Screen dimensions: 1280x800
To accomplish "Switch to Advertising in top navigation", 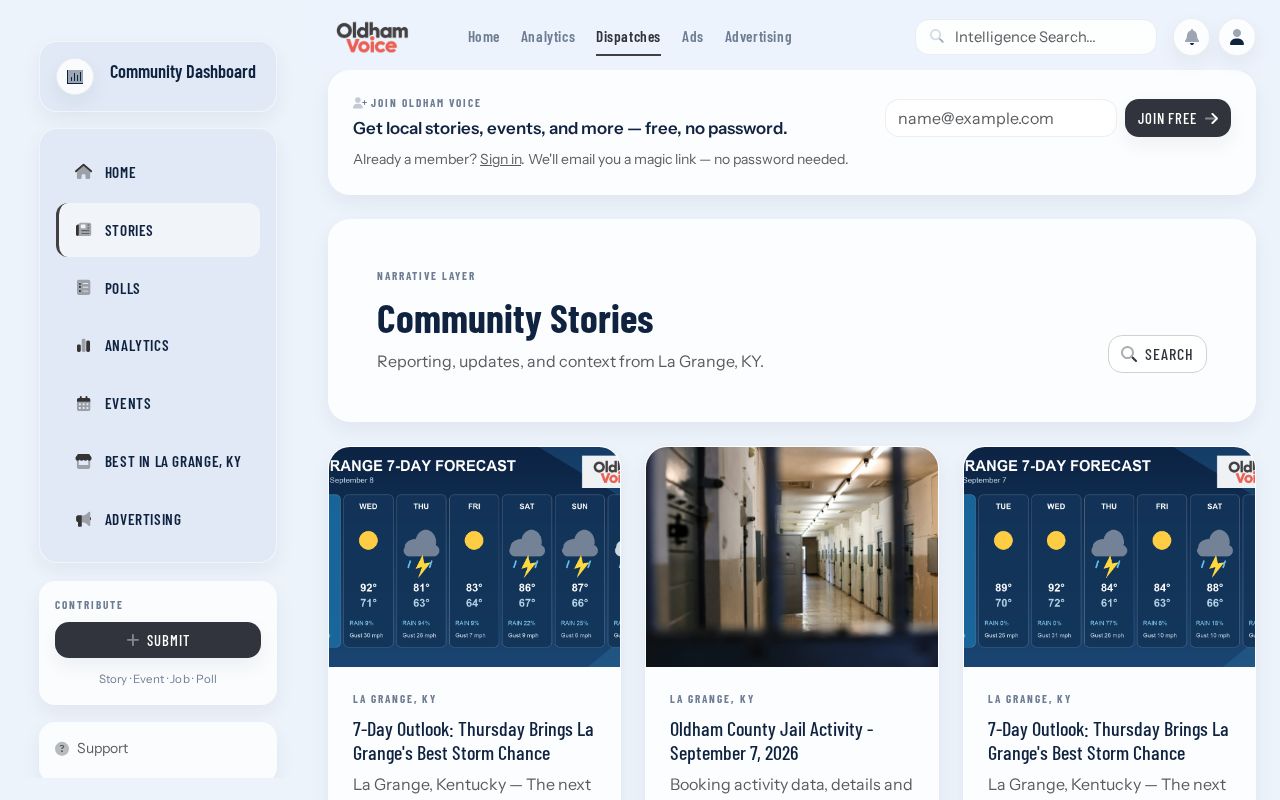I will point(758,36).
